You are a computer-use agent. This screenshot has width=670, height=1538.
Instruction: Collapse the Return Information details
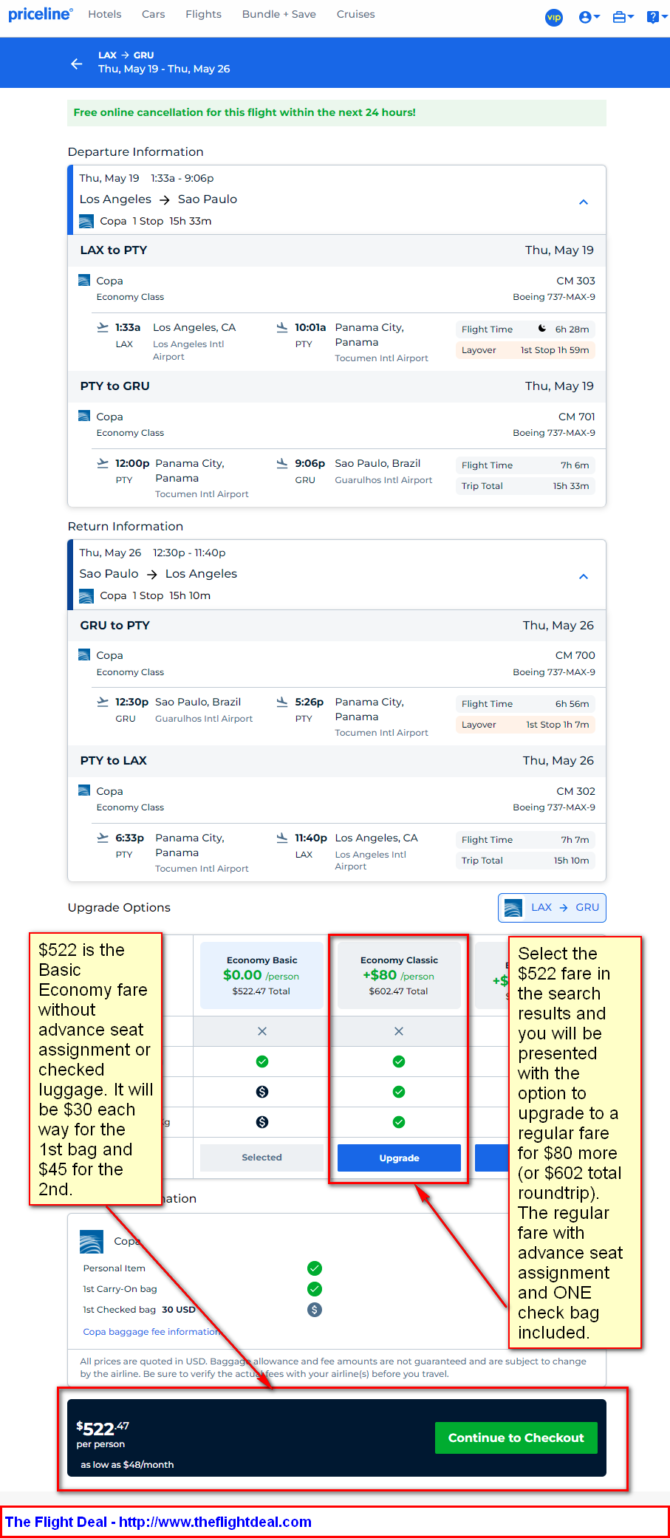click(x=584, y=576)
